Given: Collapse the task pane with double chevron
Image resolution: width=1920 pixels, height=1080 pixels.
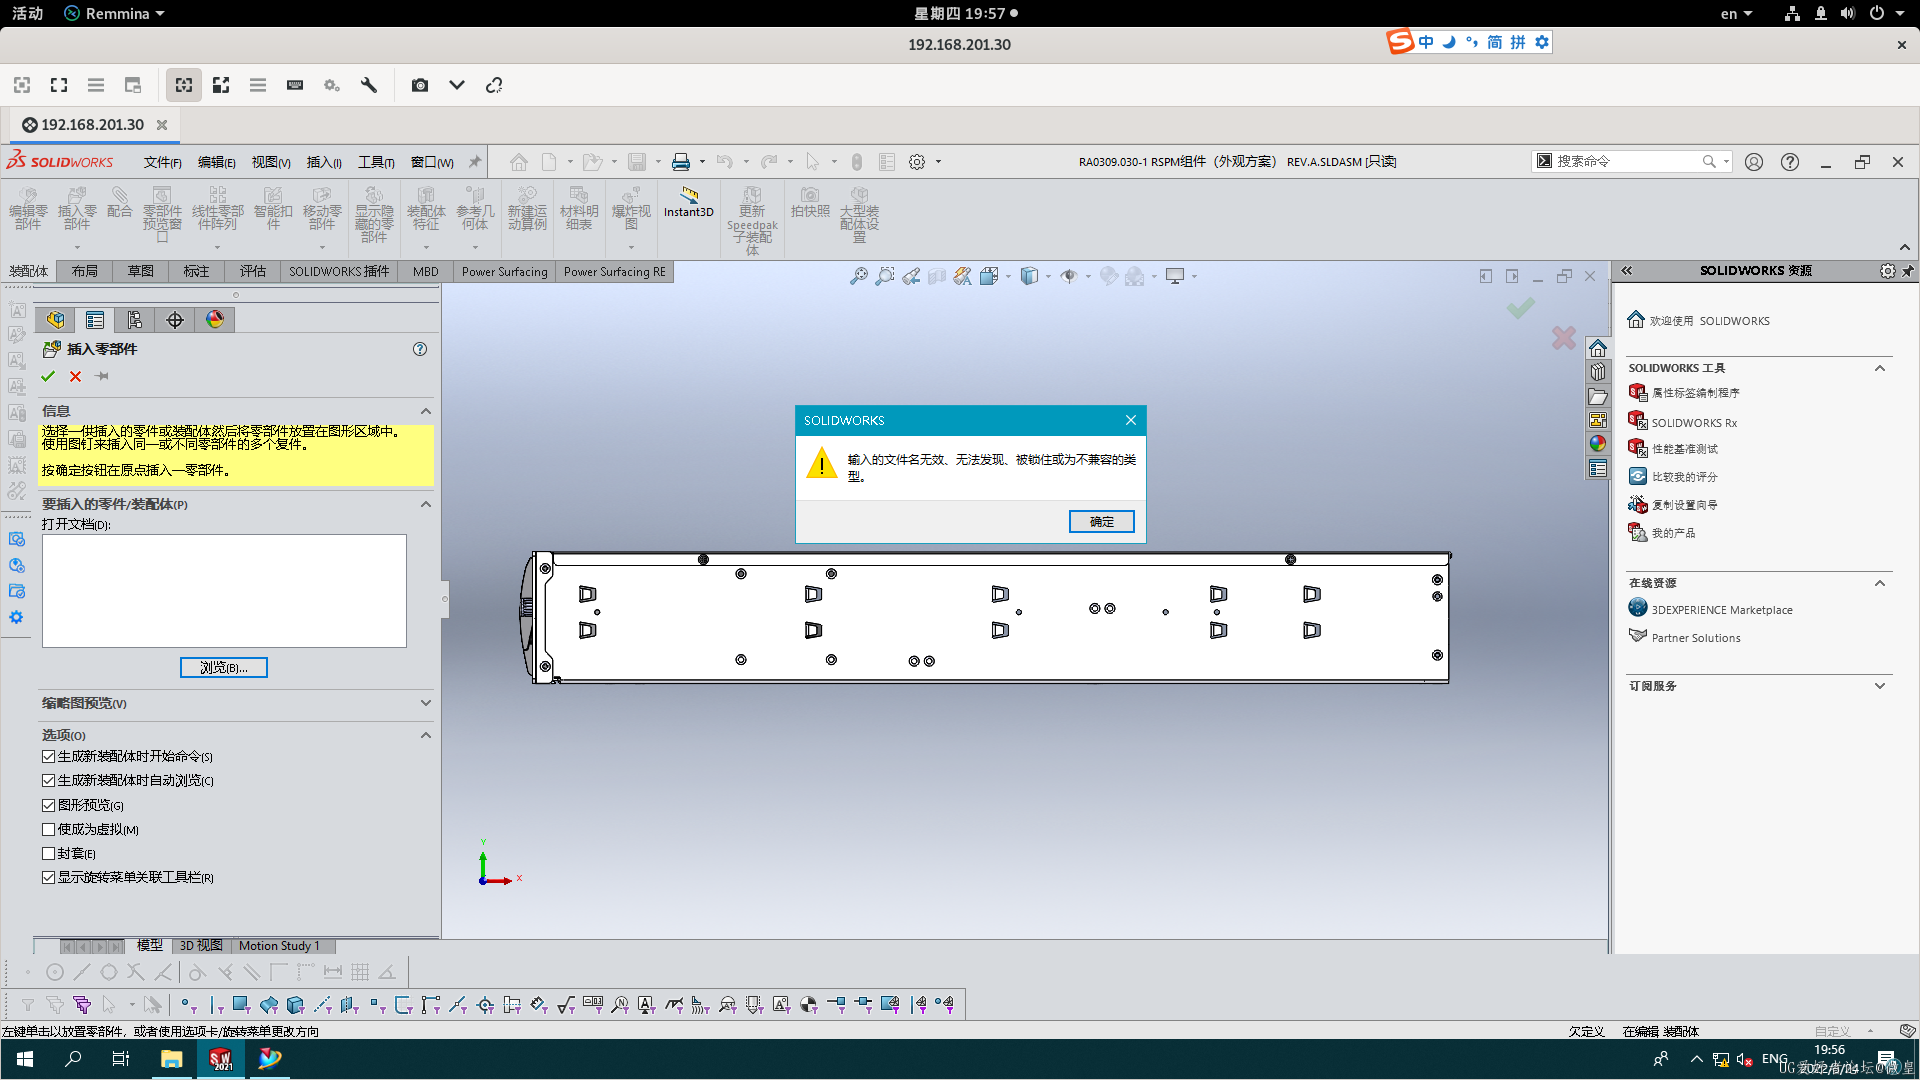Looking at the screenshot, I should pyautogui.click(x=1627, y=271).
